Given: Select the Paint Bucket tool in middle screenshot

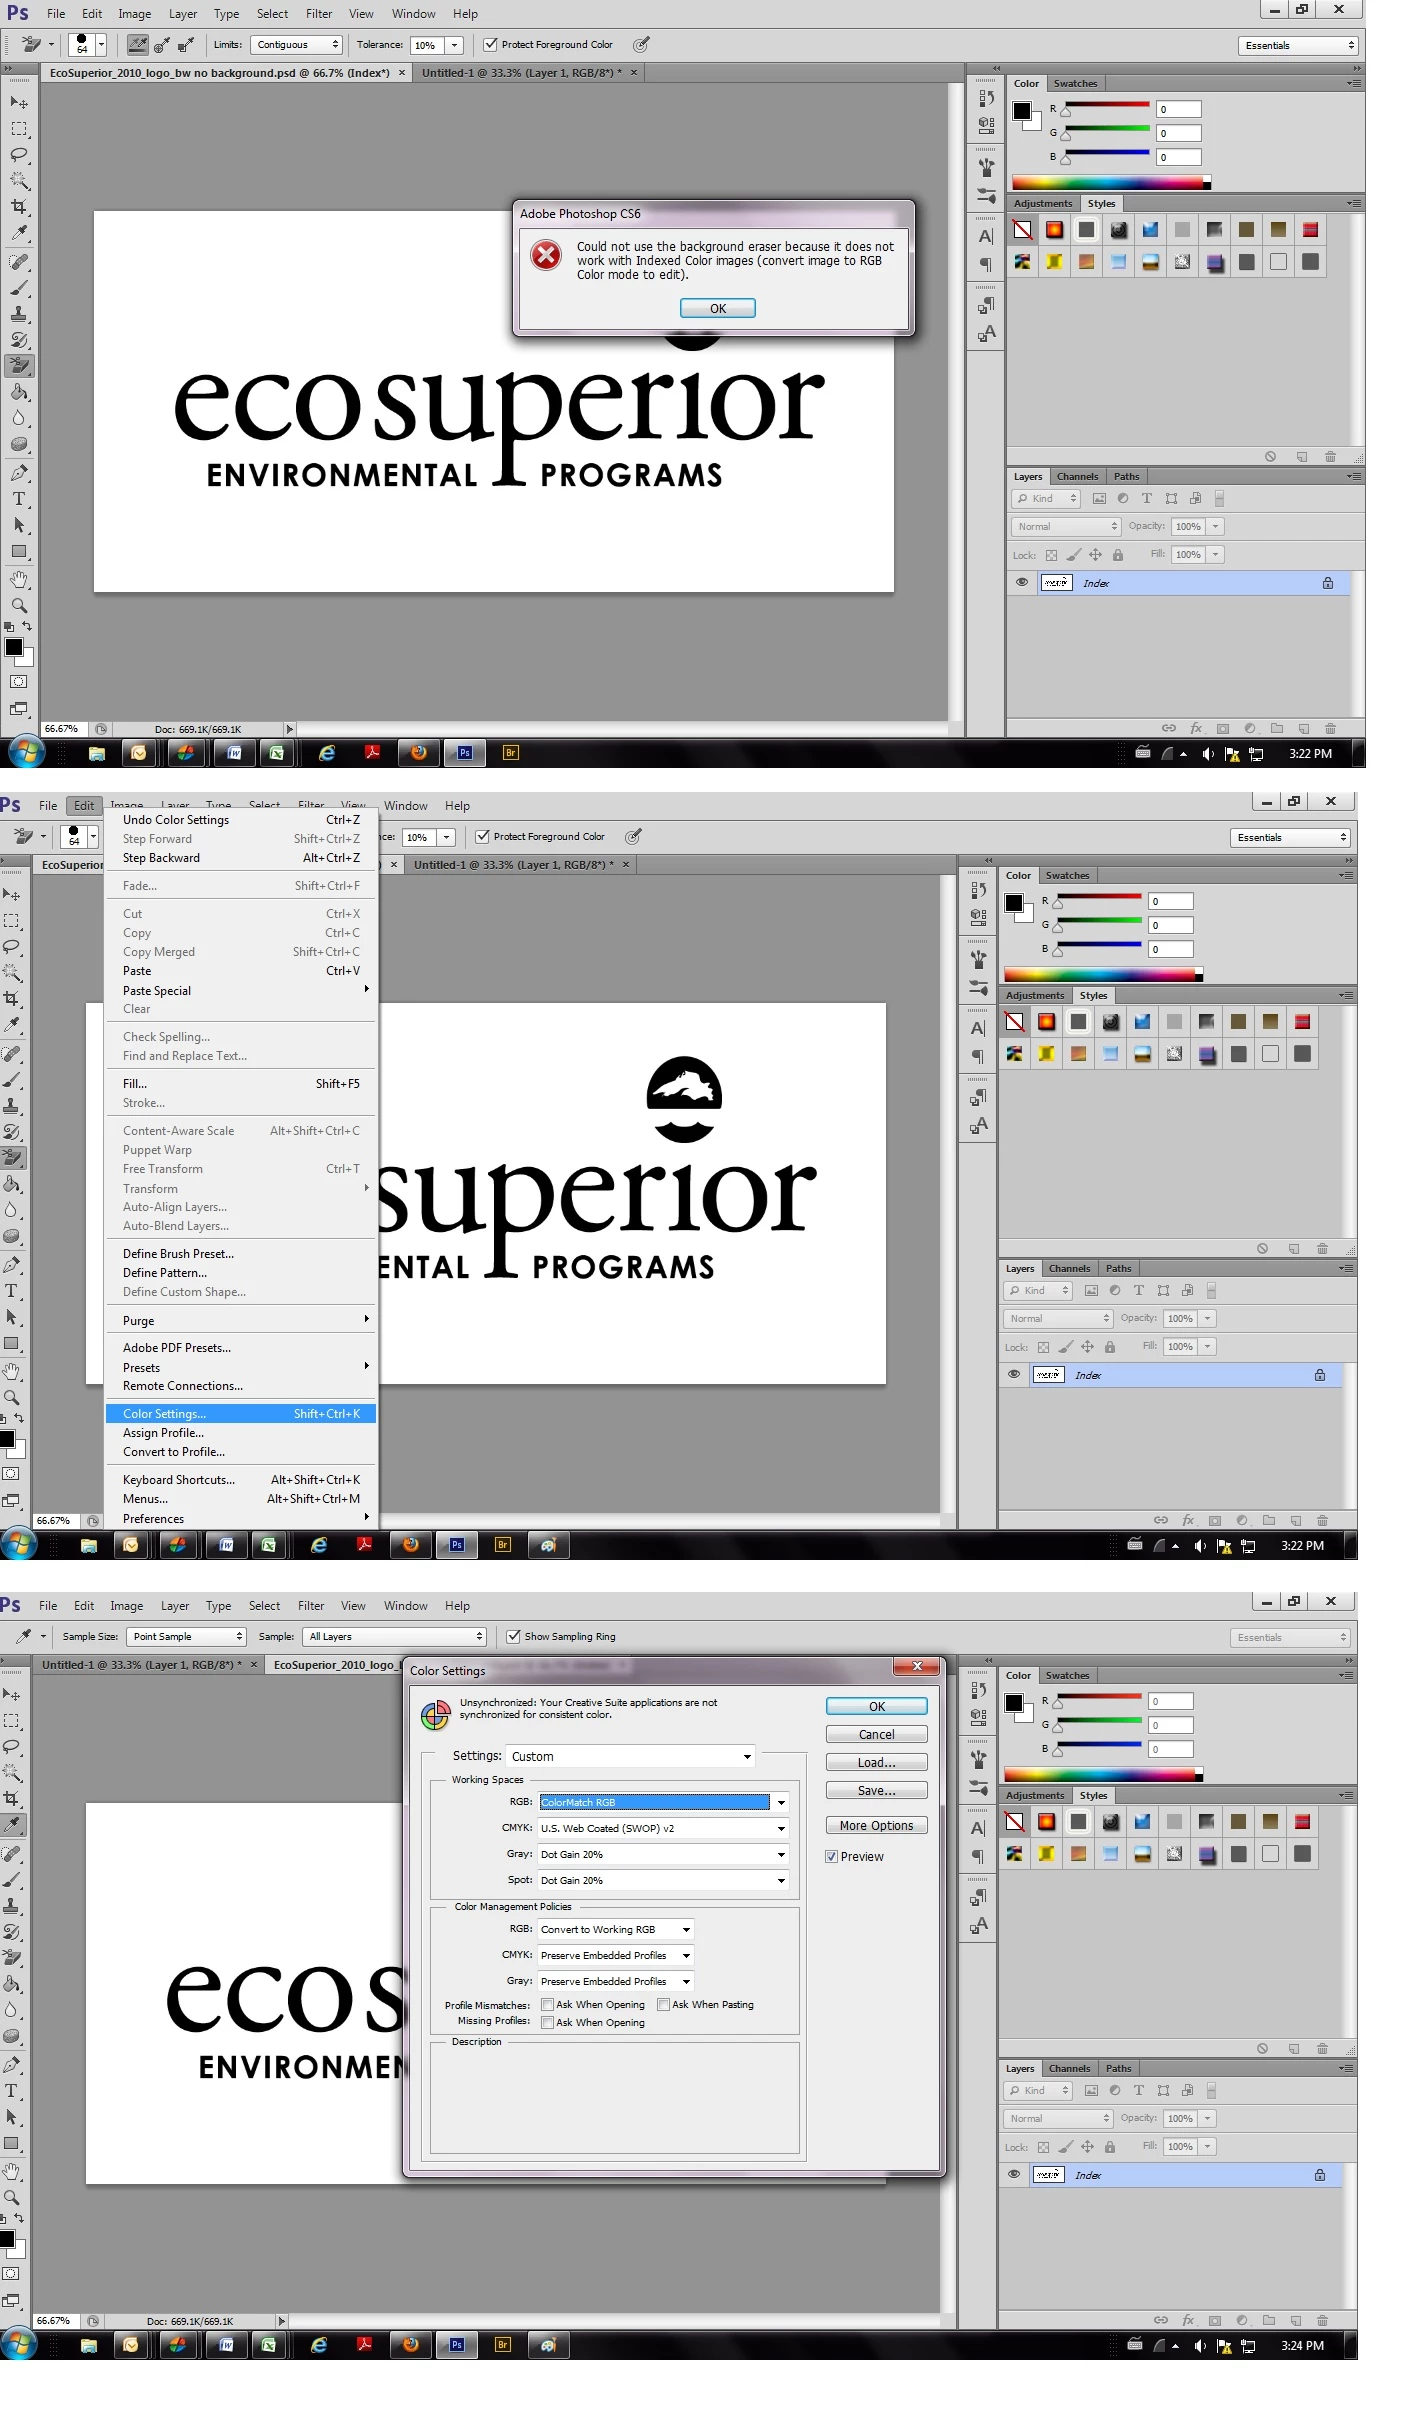Looking at the screenshot, I should (x=11, y=1184).
